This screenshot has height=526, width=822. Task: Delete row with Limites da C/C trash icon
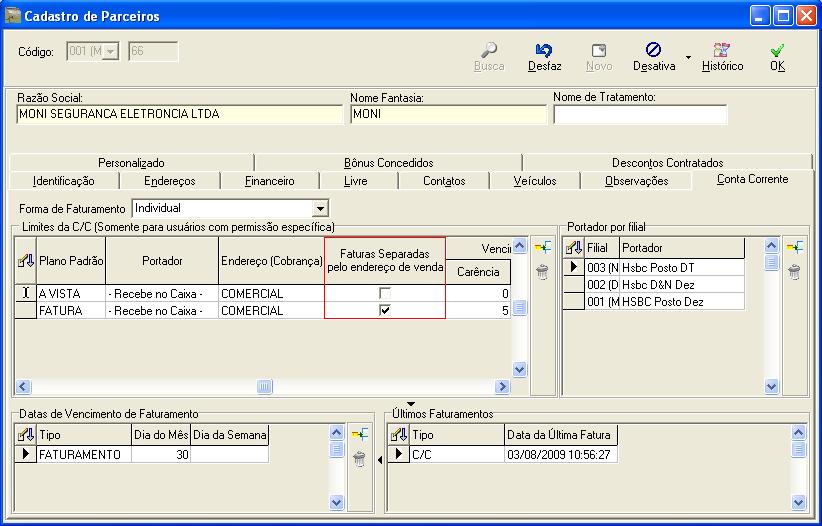click(543, 272)
